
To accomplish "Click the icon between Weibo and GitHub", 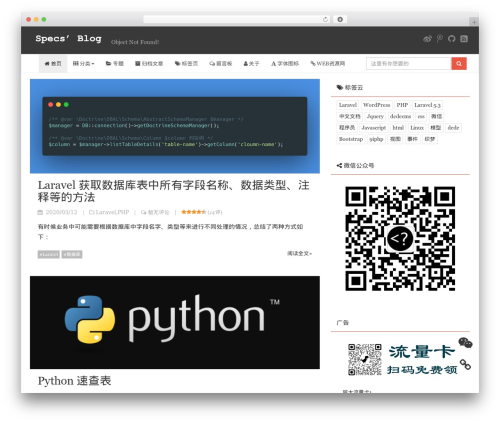I will [x=440, y=39].
